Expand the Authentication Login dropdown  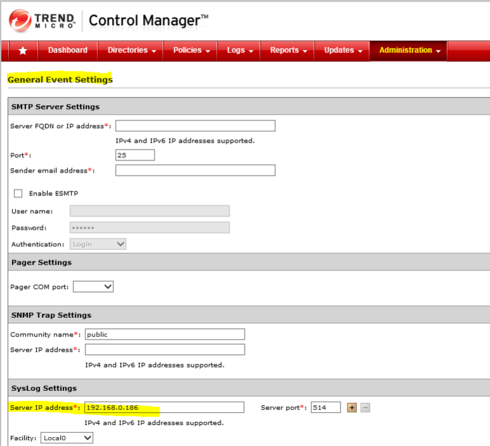click(x=98, y=244)
